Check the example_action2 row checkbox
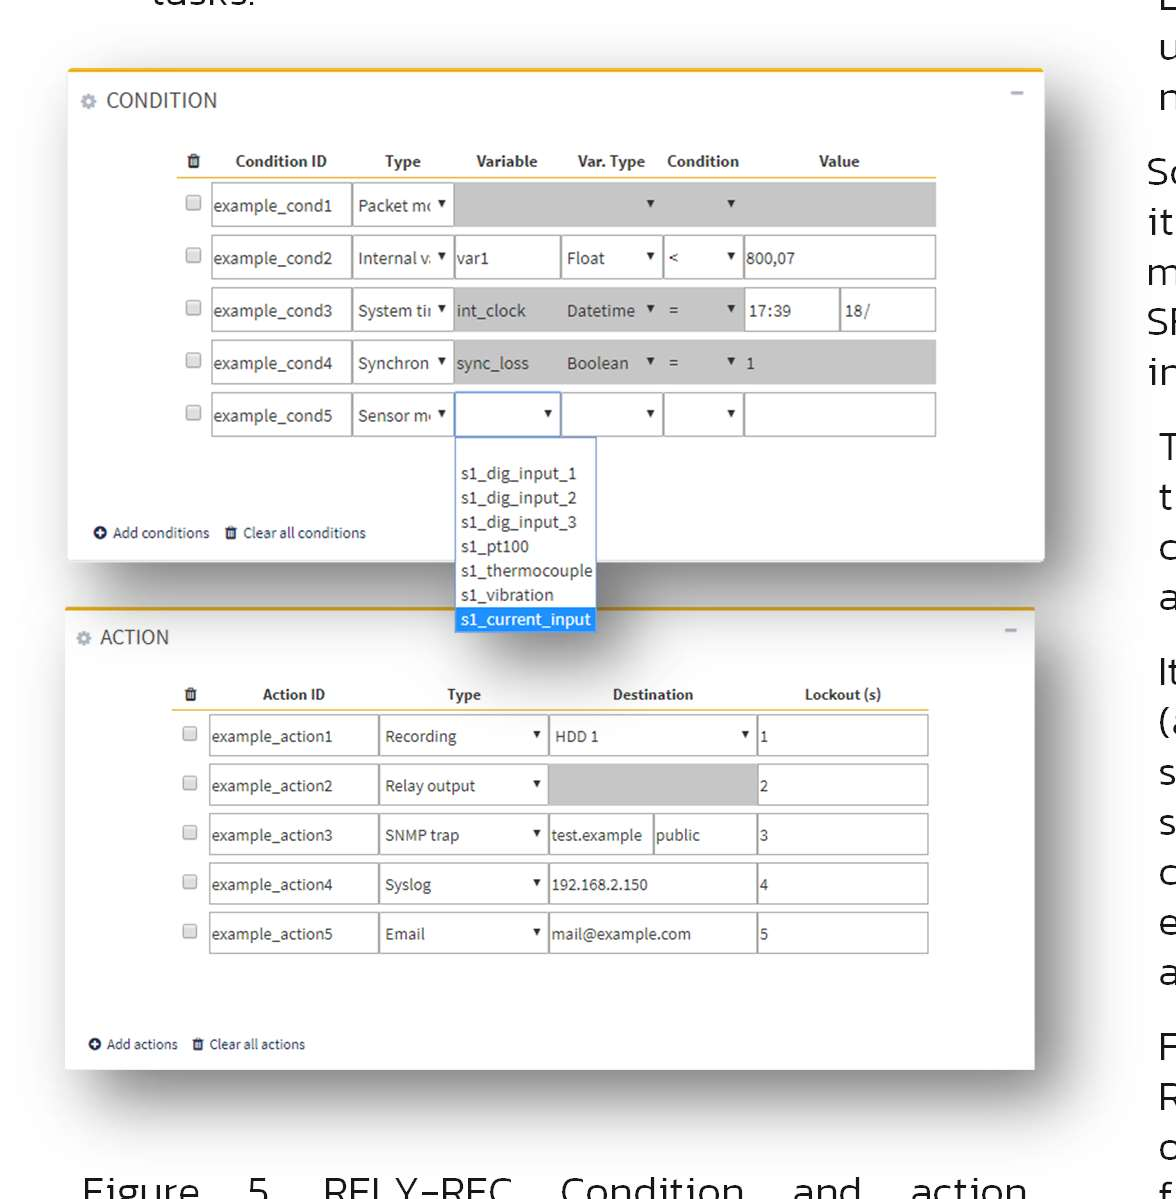Screen dimensions: 1176x1199 (x=190, y=783)
